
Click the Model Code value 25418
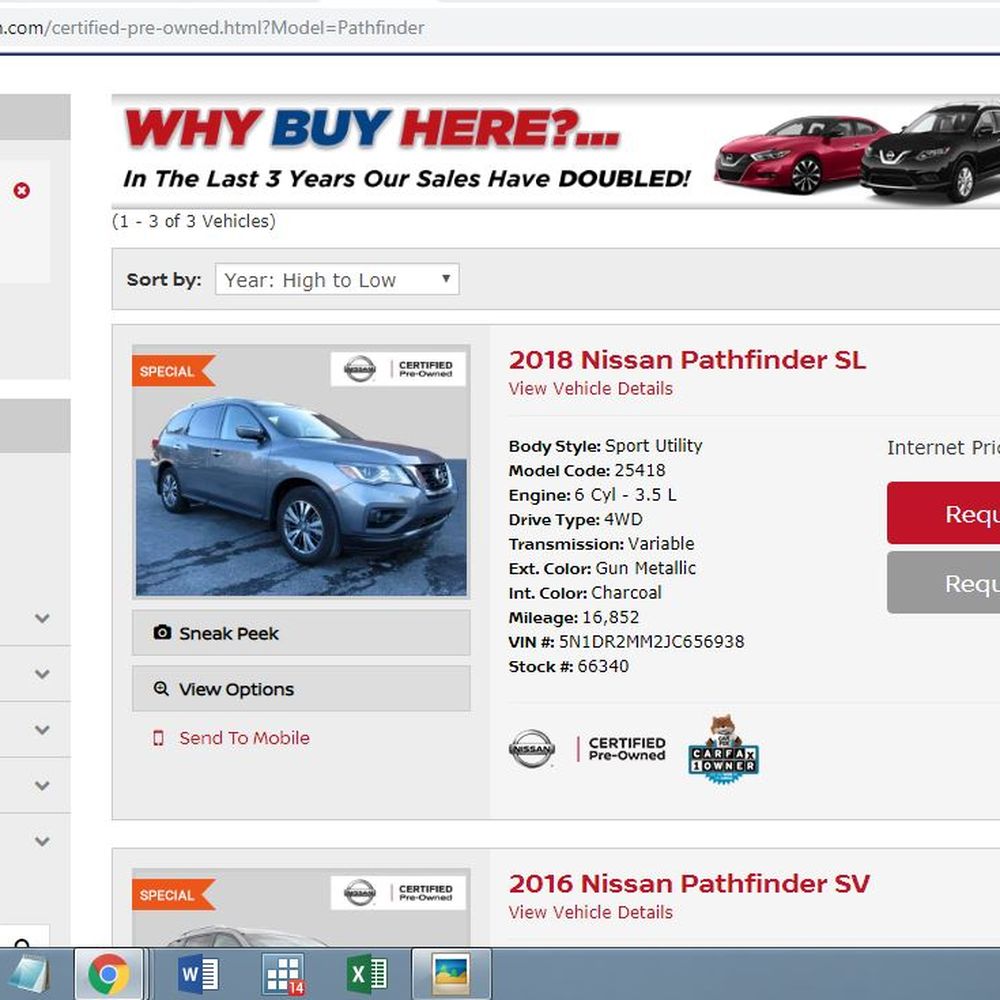click(x=640, y=471)
